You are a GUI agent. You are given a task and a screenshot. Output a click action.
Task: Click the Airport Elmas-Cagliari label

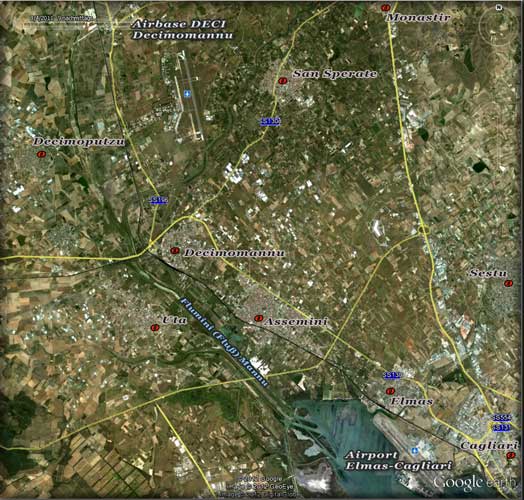coord(399,460)
